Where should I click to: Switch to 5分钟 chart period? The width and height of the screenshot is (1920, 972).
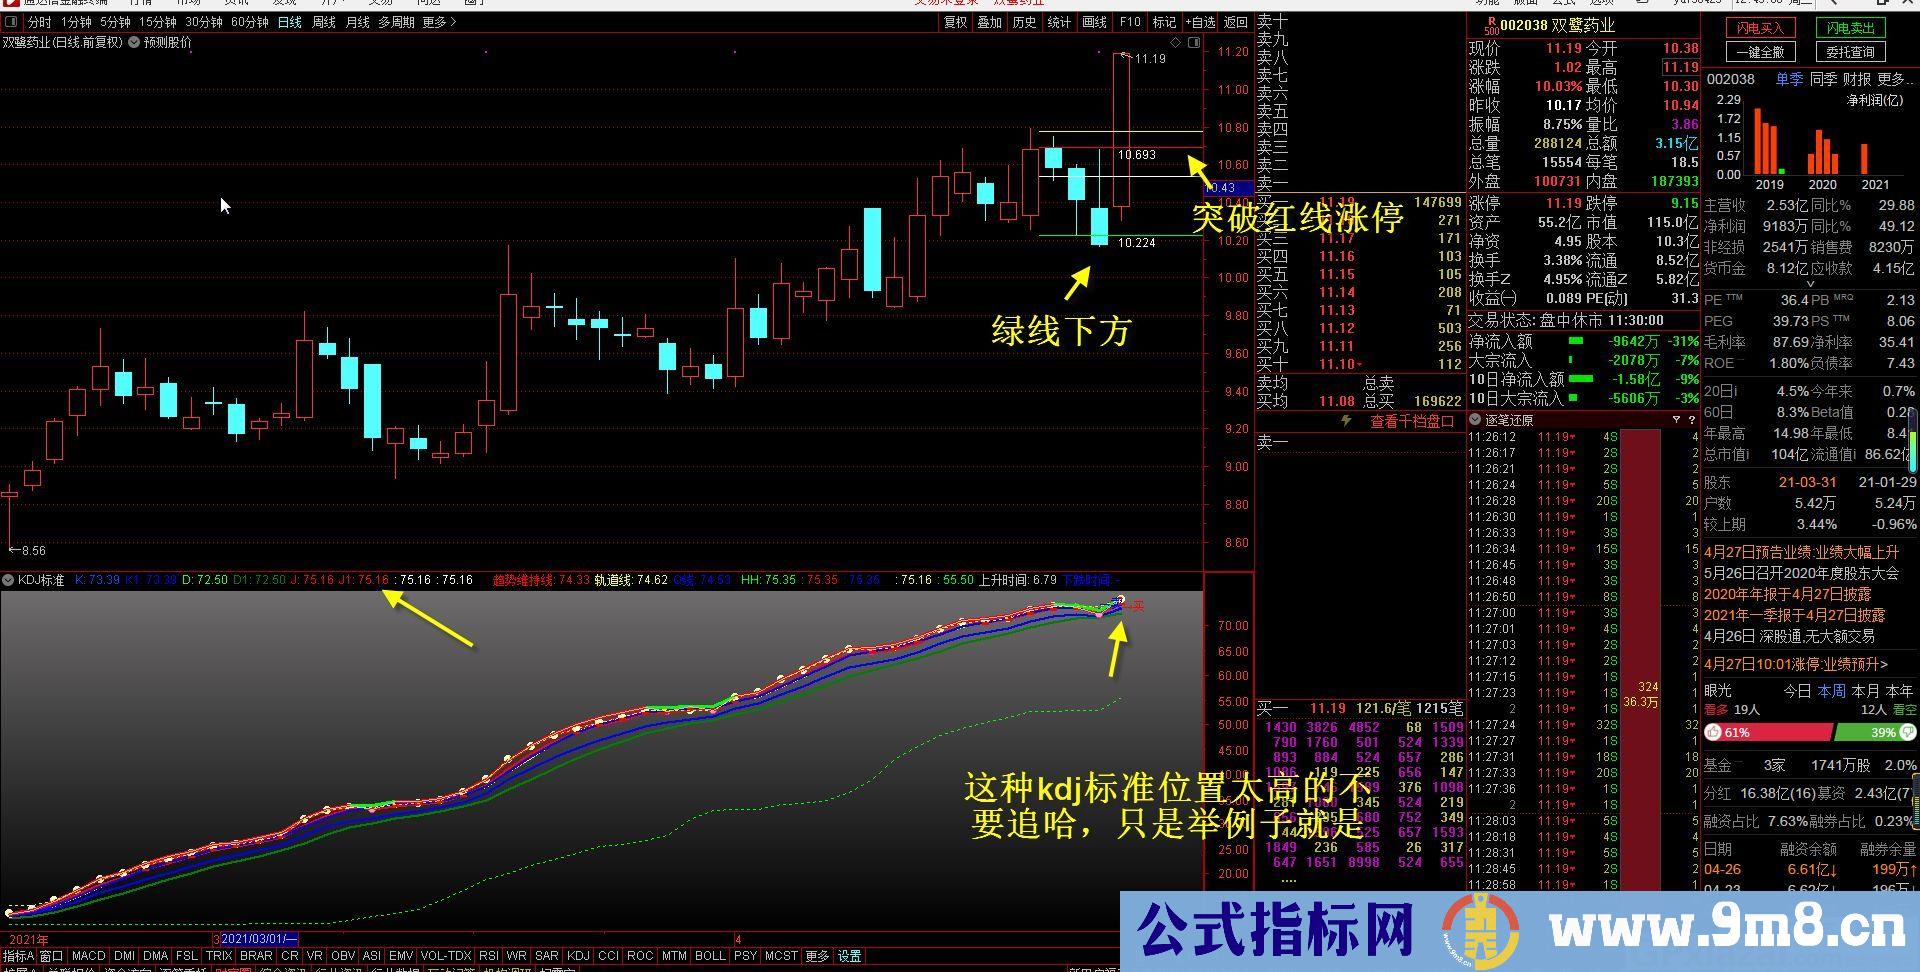pyautogui.click(x=115, y=21)
